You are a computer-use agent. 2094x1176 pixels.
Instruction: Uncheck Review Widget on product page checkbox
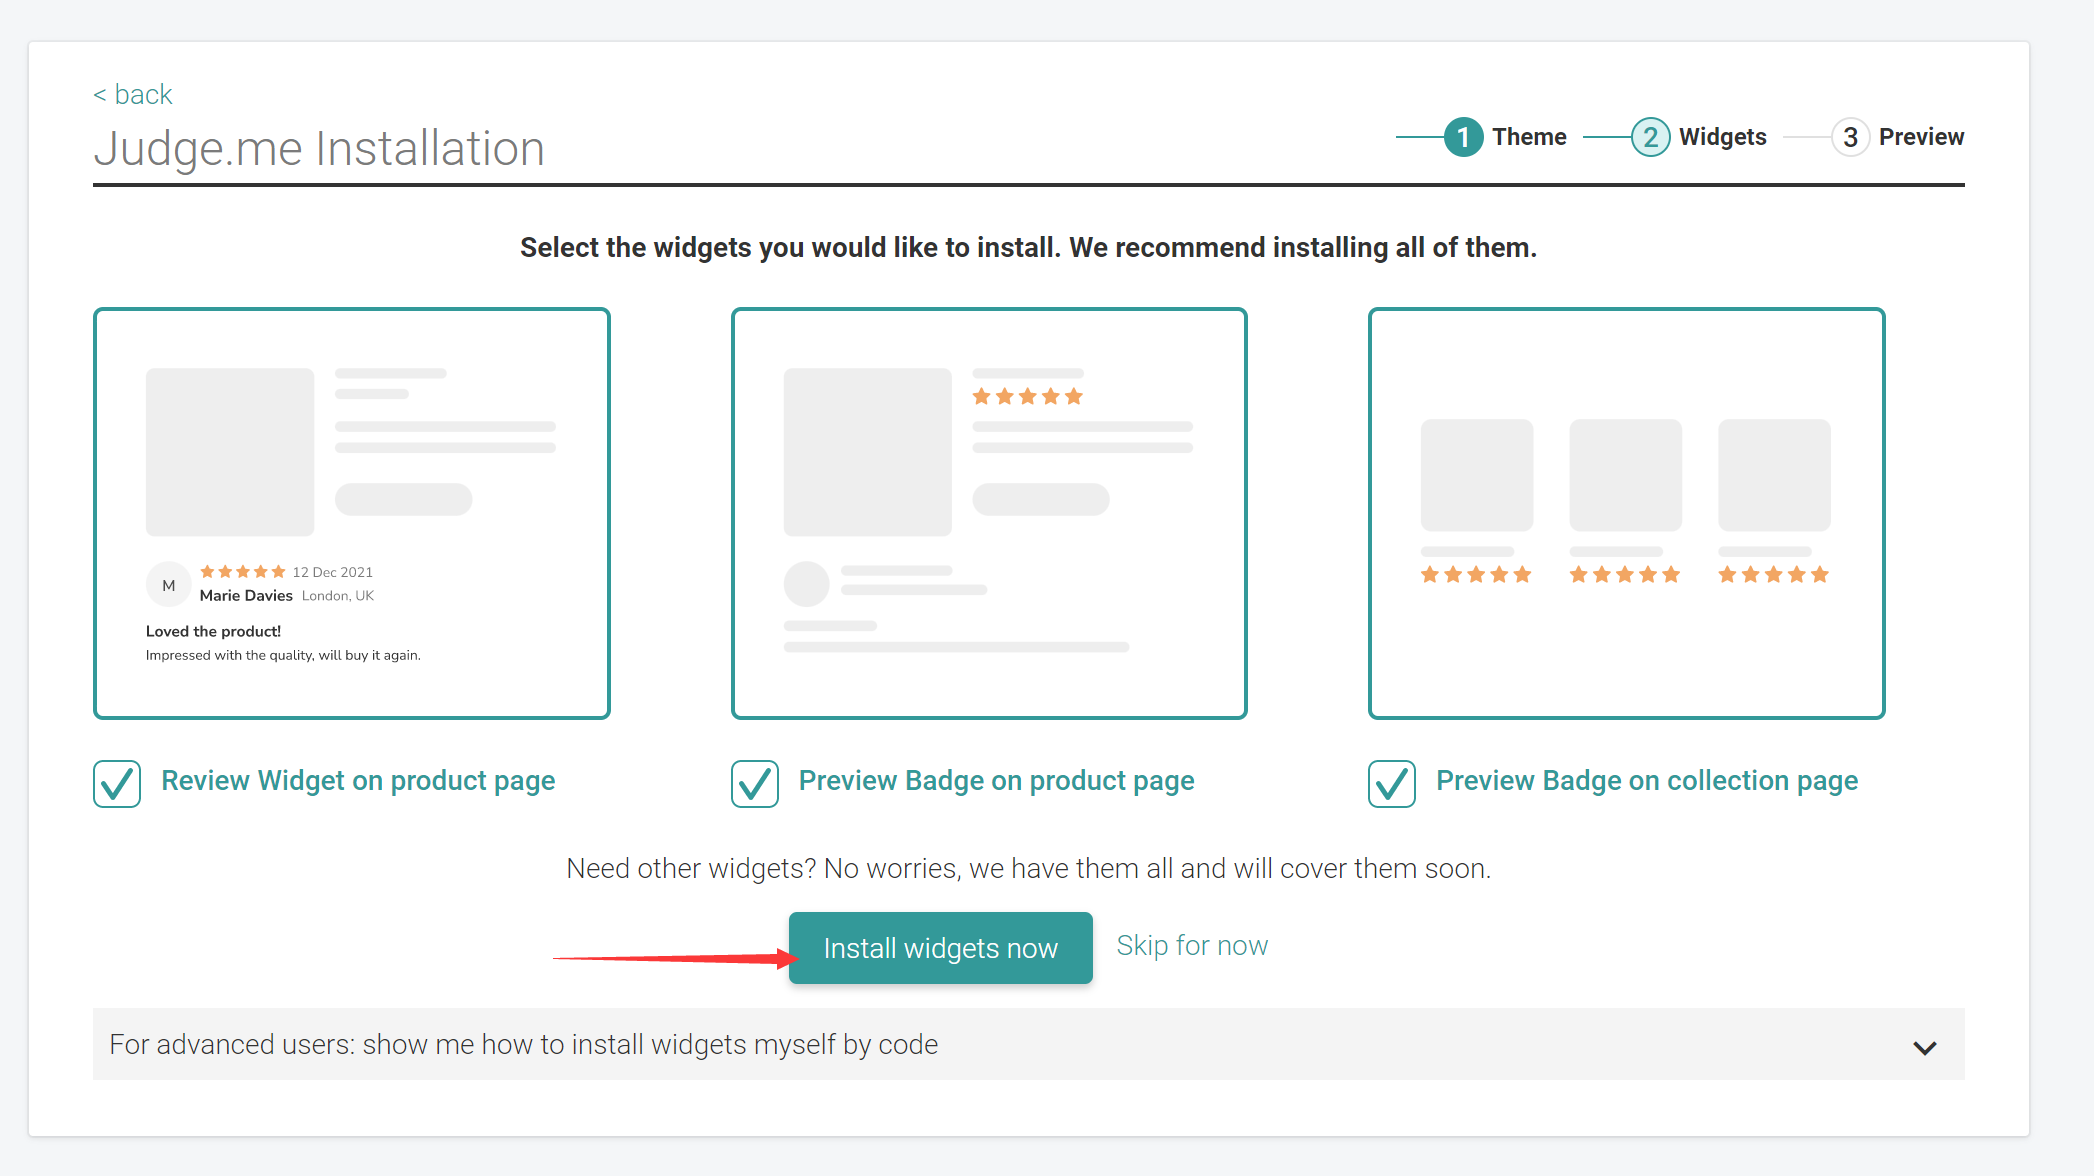[117, 783]
